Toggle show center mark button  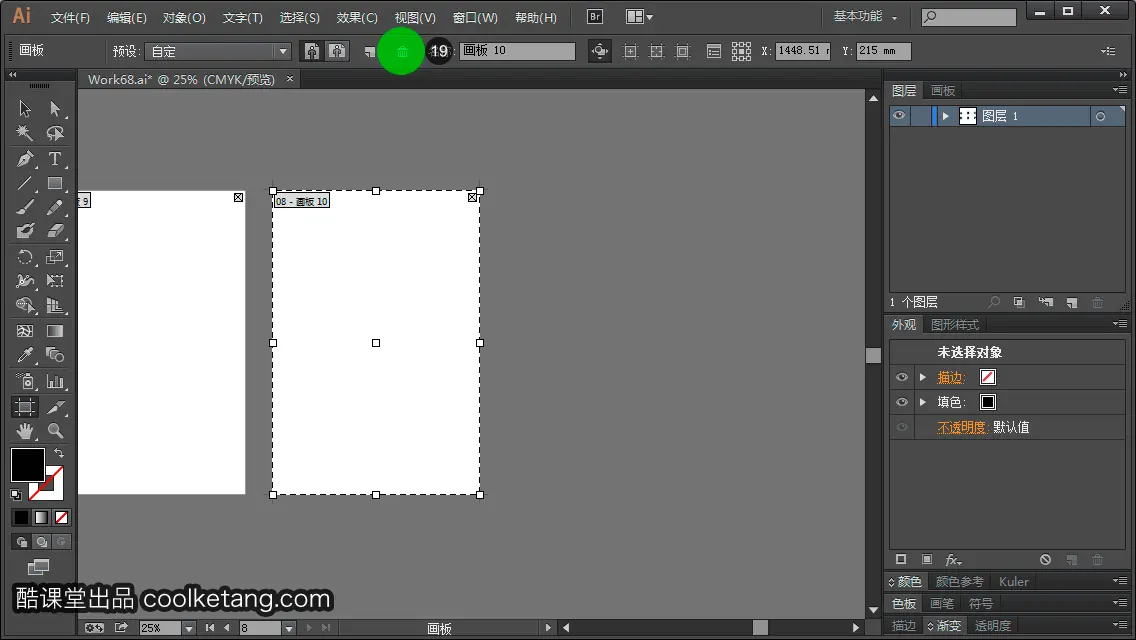(x=630, y=51)
